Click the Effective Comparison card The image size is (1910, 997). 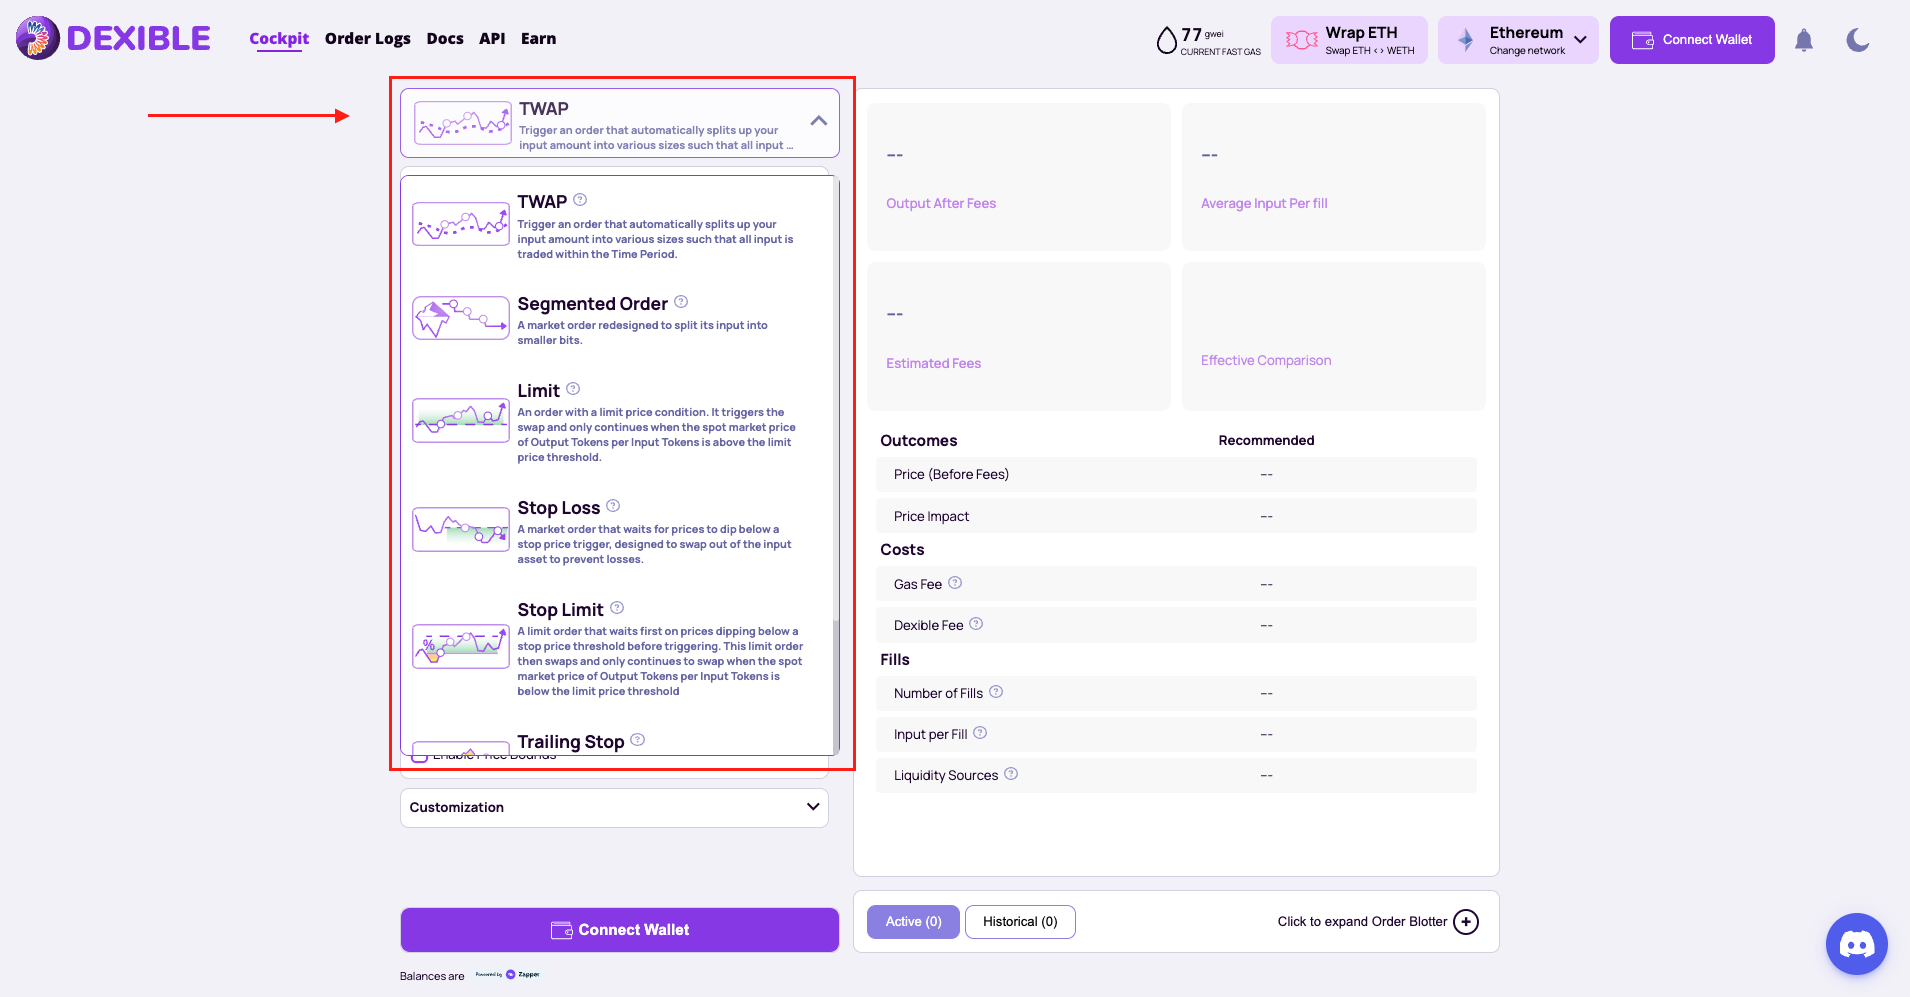point(1334,336)
